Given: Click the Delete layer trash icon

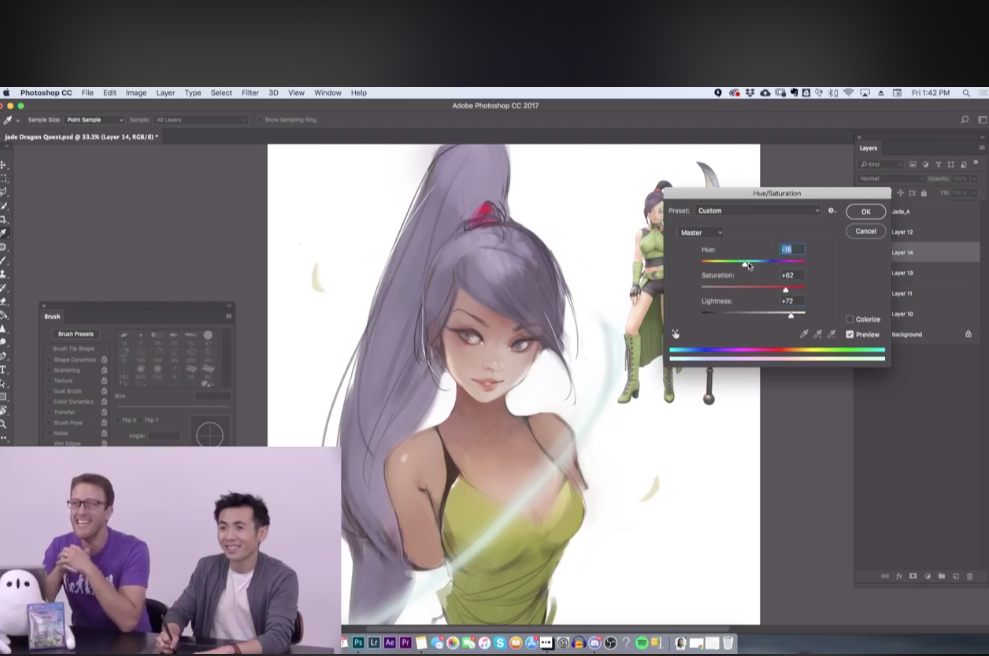Looking at the screenshot, I should (969, 576).
